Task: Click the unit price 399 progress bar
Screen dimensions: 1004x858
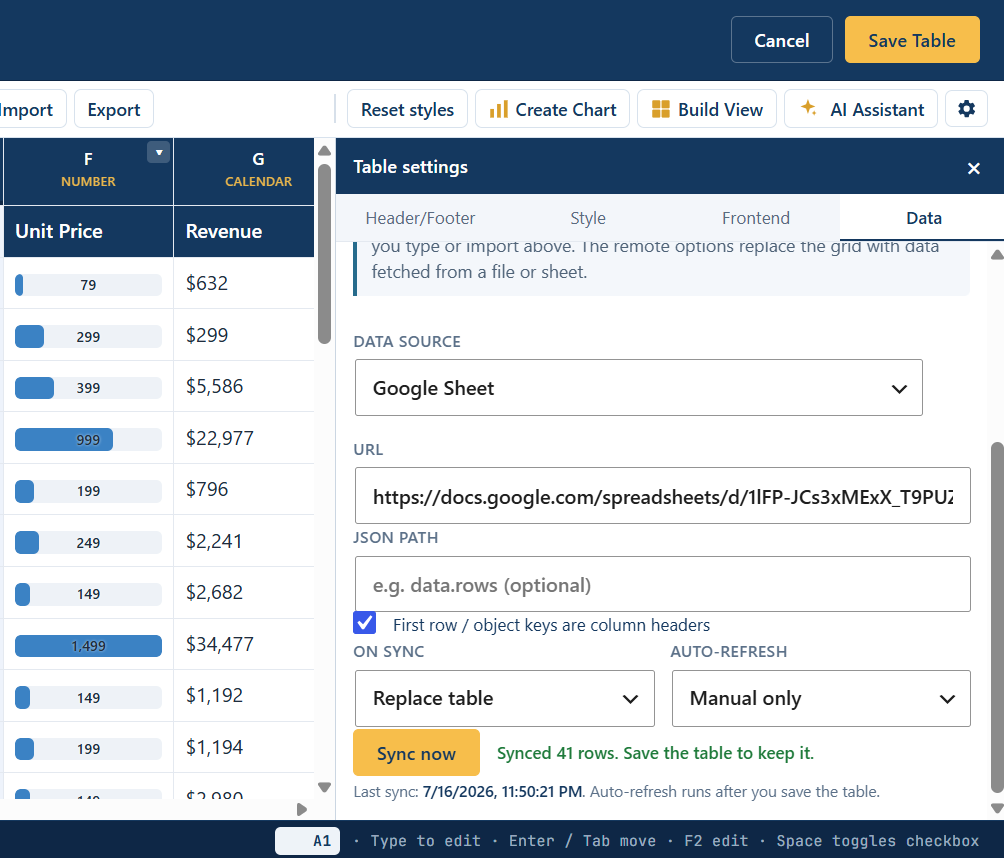Action: coord(88,388)
